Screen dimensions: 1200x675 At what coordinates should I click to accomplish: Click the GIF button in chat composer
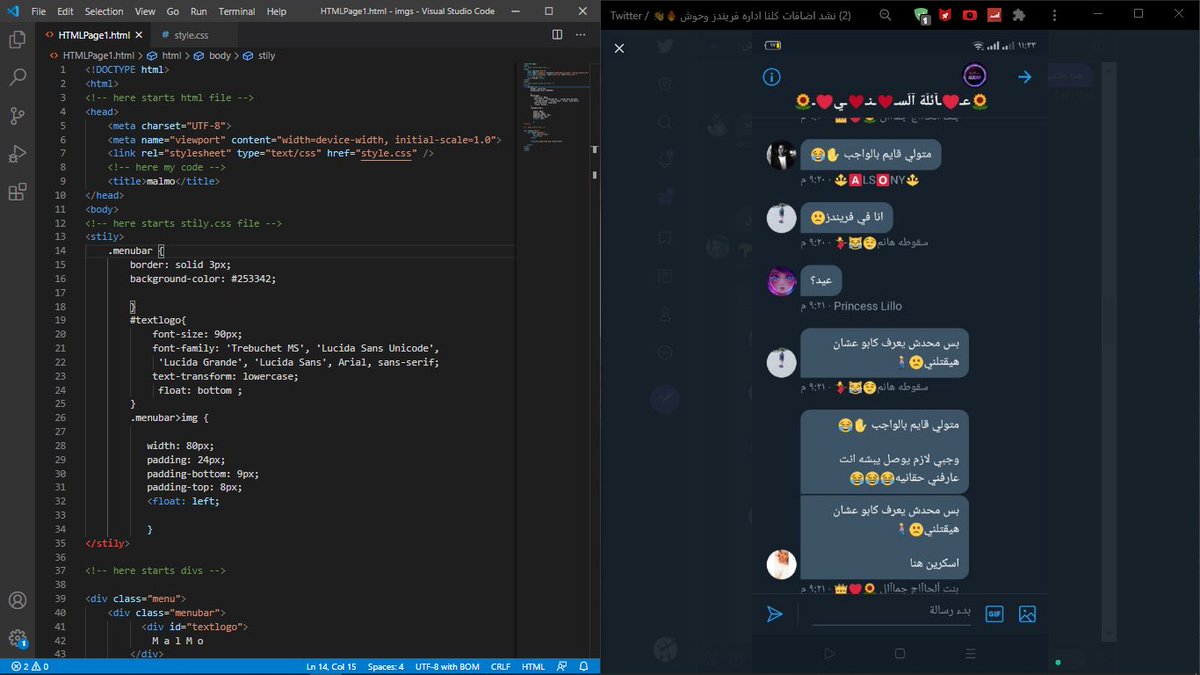click(x=994, y=614)
